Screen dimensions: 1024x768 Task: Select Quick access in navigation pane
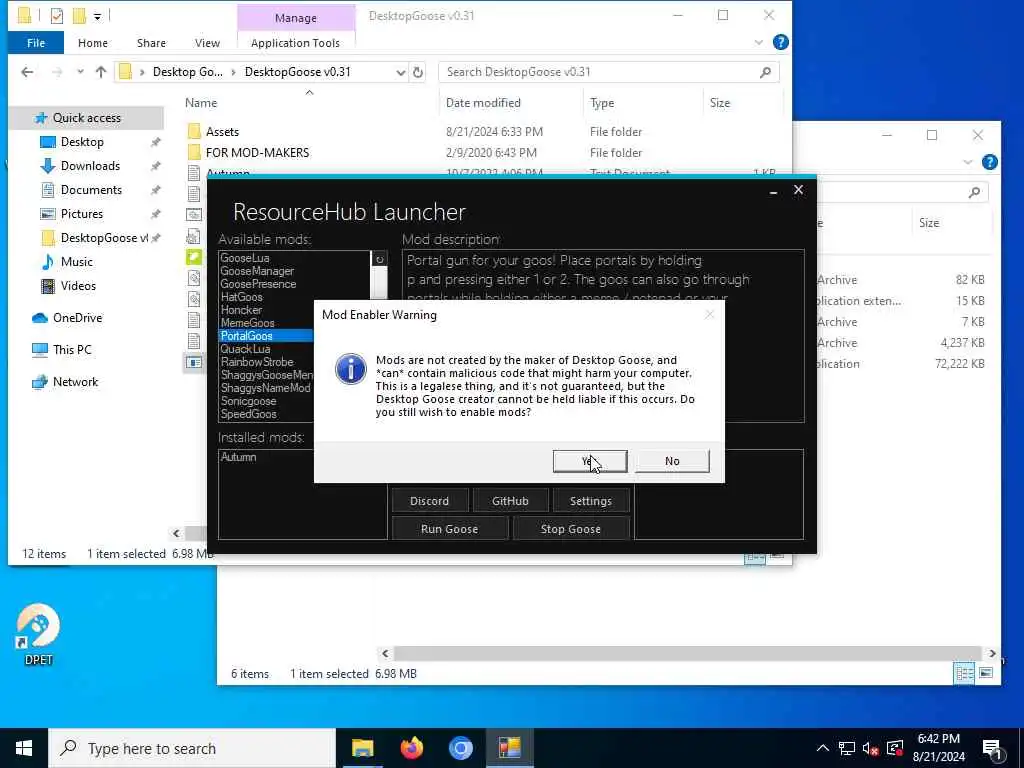[x=86, y=118]
